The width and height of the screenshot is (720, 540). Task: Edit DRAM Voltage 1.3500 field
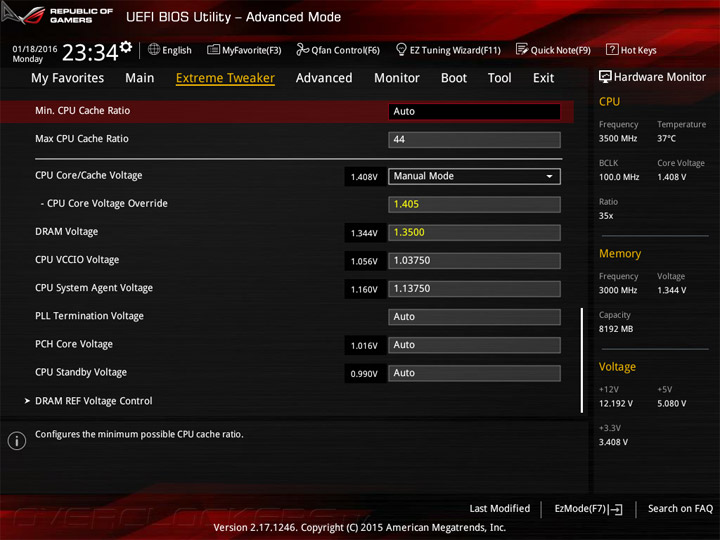pos(474,232)
